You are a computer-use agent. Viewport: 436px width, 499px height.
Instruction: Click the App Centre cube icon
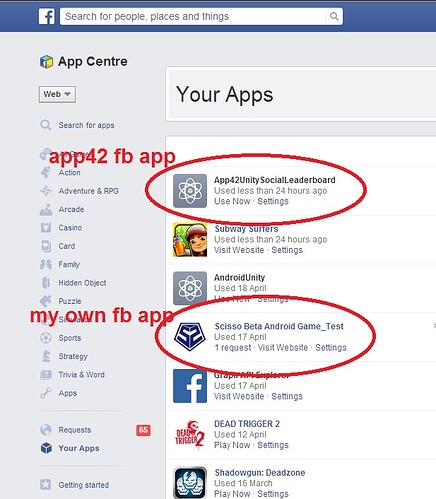pyautogui.click(x=46, y=62)
